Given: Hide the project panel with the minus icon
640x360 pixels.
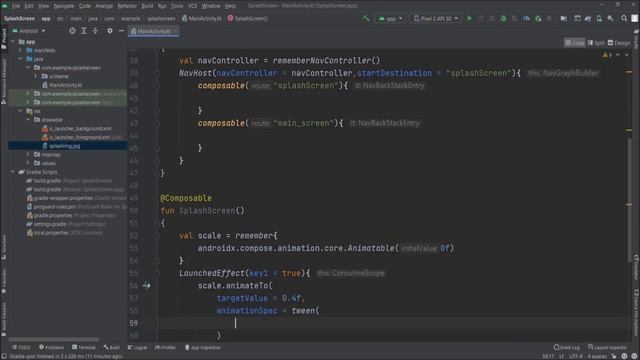Looking at the screenshot, I should (121, 31).
